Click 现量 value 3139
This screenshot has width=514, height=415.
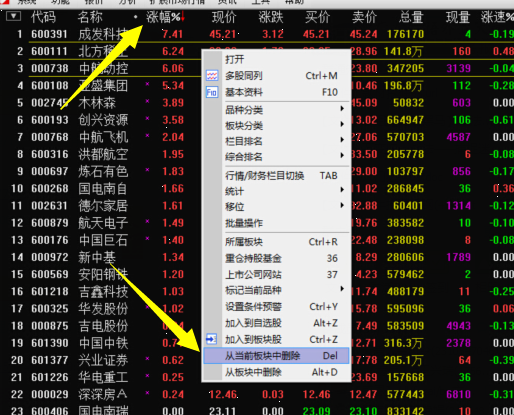tap(459, 68)
